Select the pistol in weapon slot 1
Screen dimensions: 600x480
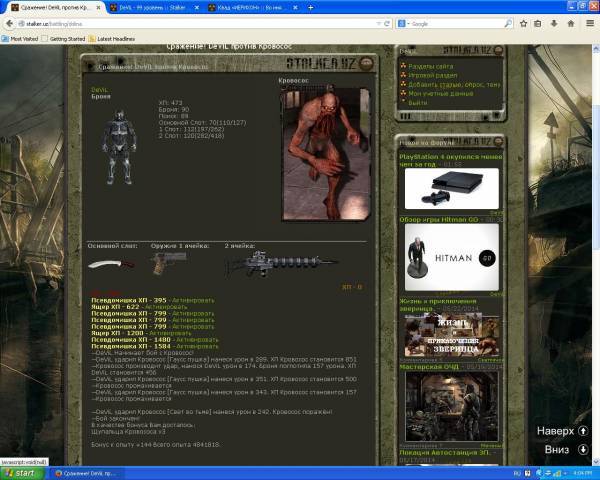[x=168, y=265]
